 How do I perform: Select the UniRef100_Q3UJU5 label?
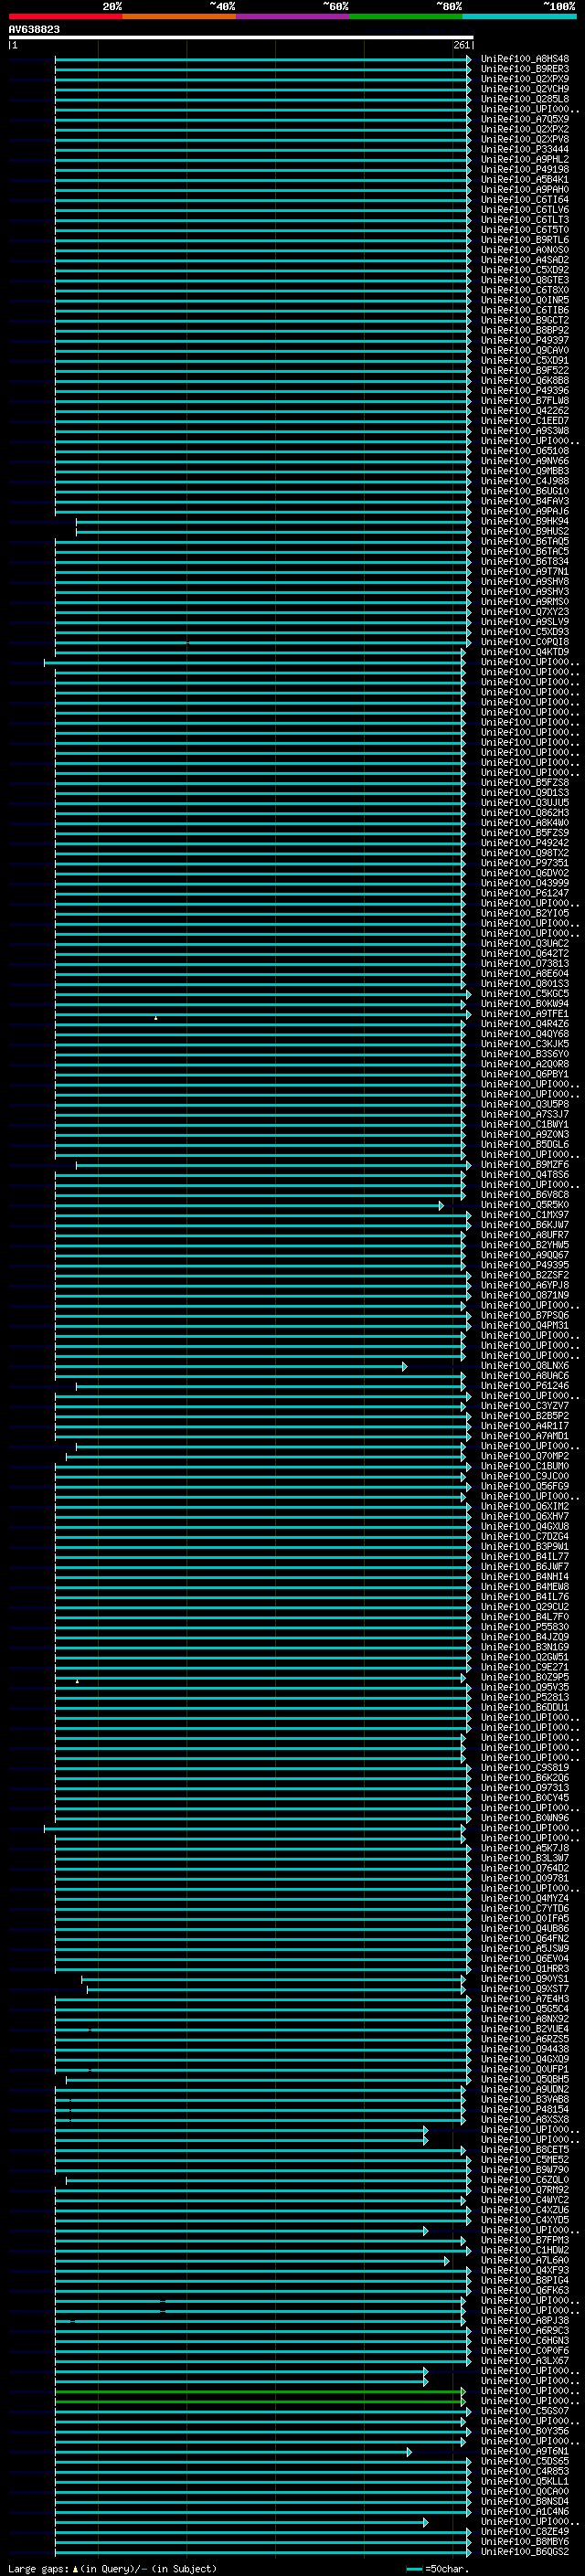click(525, 802)
